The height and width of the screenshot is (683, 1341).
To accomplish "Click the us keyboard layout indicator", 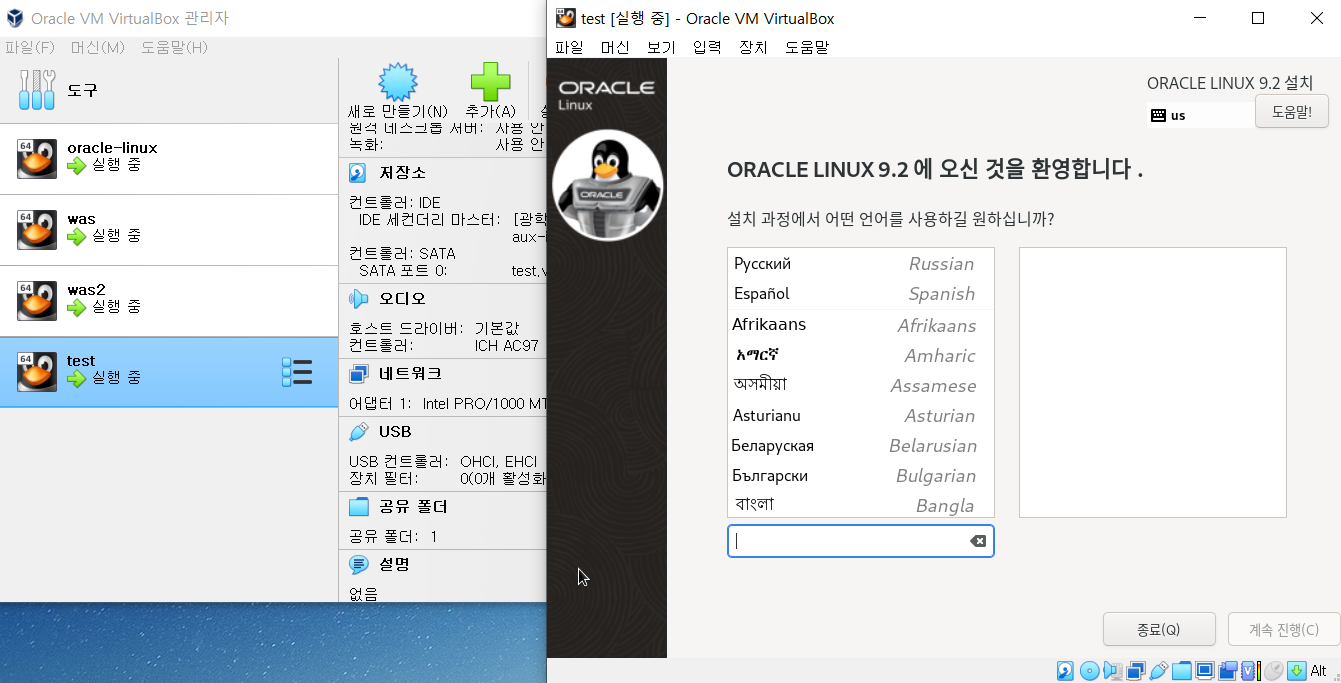I will coord(1200,115).
